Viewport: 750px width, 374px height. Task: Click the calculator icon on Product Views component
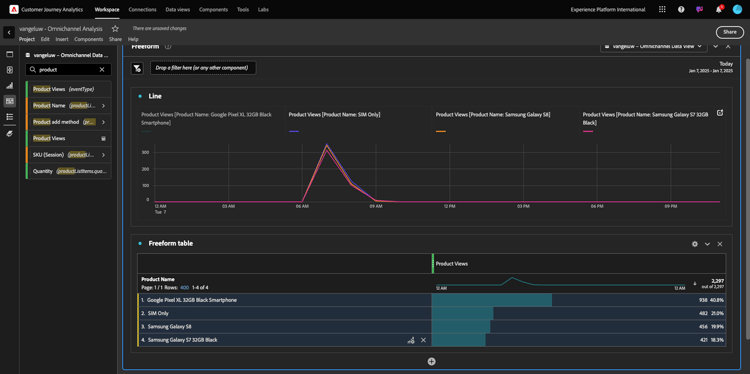coord(103,138)
